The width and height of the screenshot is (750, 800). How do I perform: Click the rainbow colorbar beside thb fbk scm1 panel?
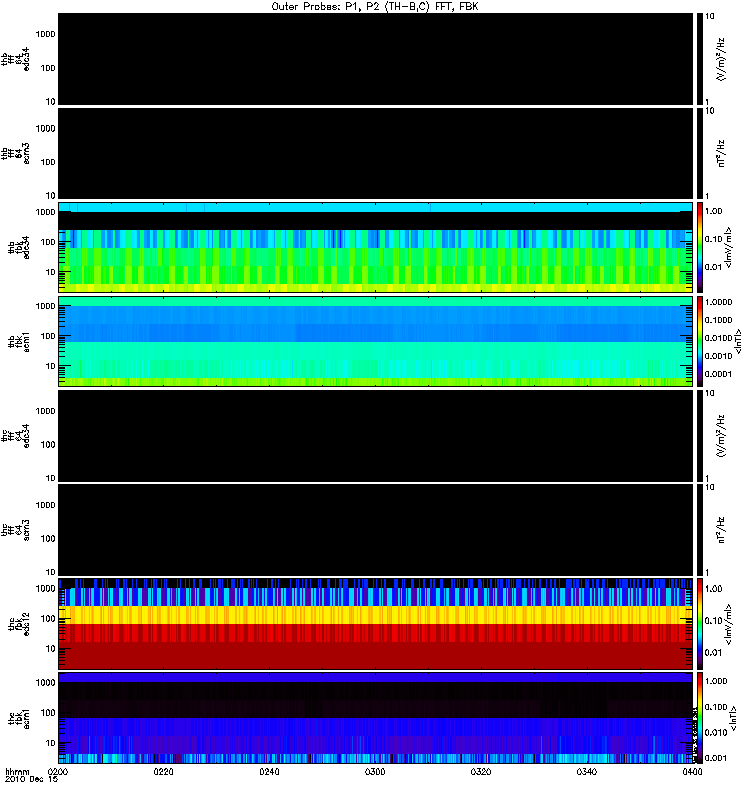(700, 341)
